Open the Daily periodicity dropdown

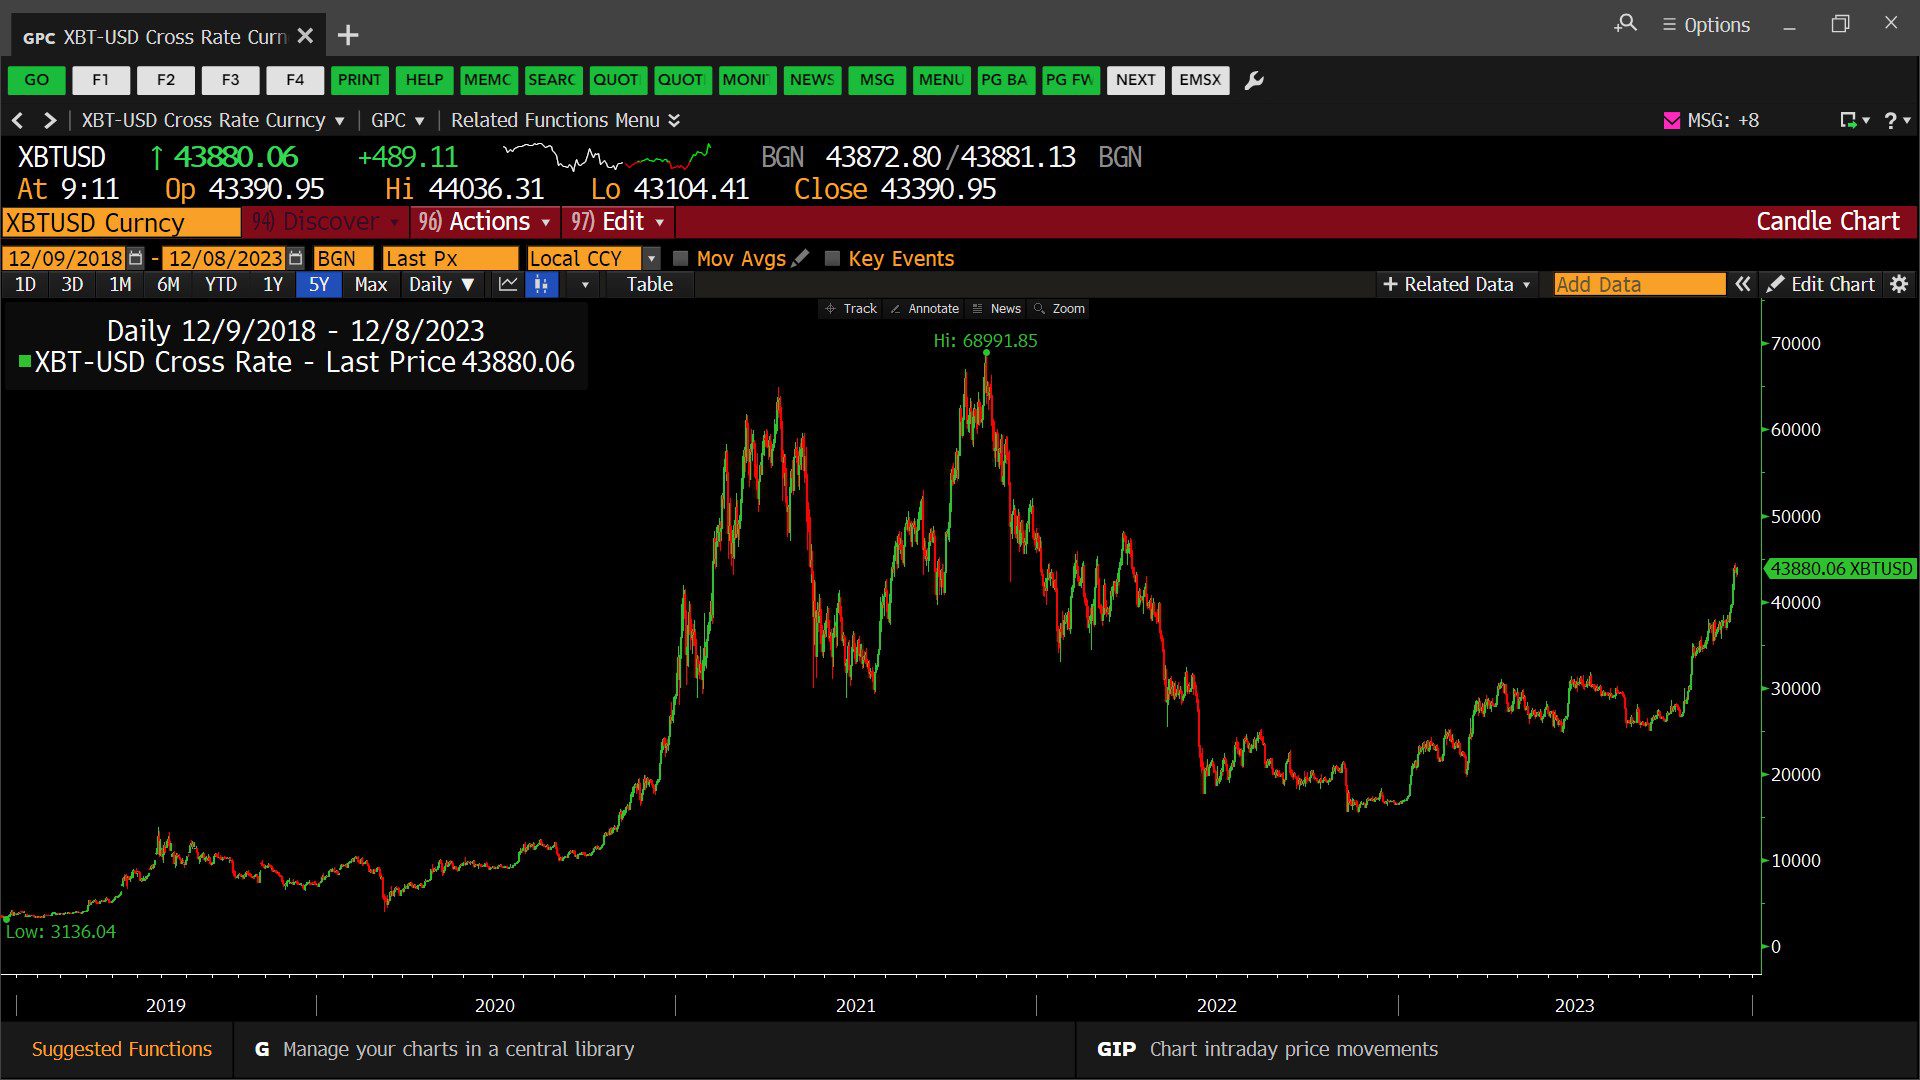tap(441, 284)
